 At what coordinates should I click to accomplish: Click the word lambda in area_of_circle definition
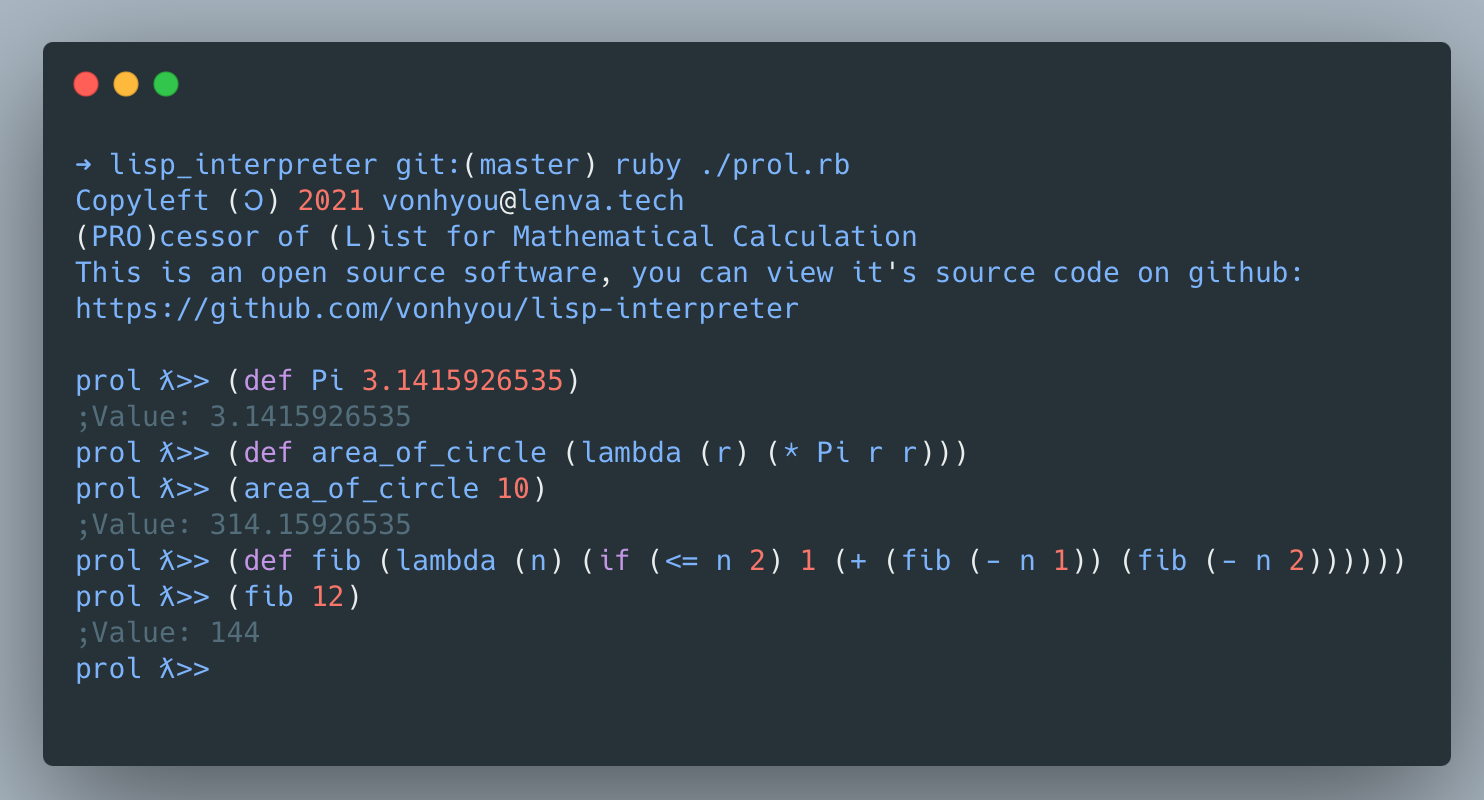pyautogui.click(x=631, y=452)
